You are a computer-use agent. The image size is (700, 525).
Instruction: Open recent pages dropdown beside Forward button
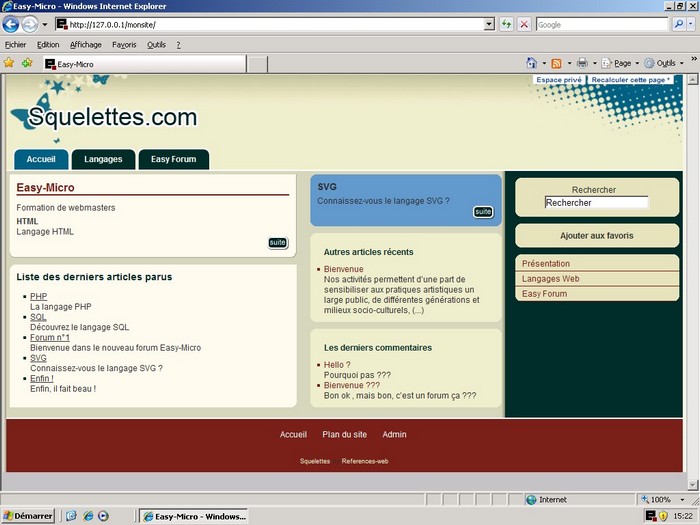(45, 25)
